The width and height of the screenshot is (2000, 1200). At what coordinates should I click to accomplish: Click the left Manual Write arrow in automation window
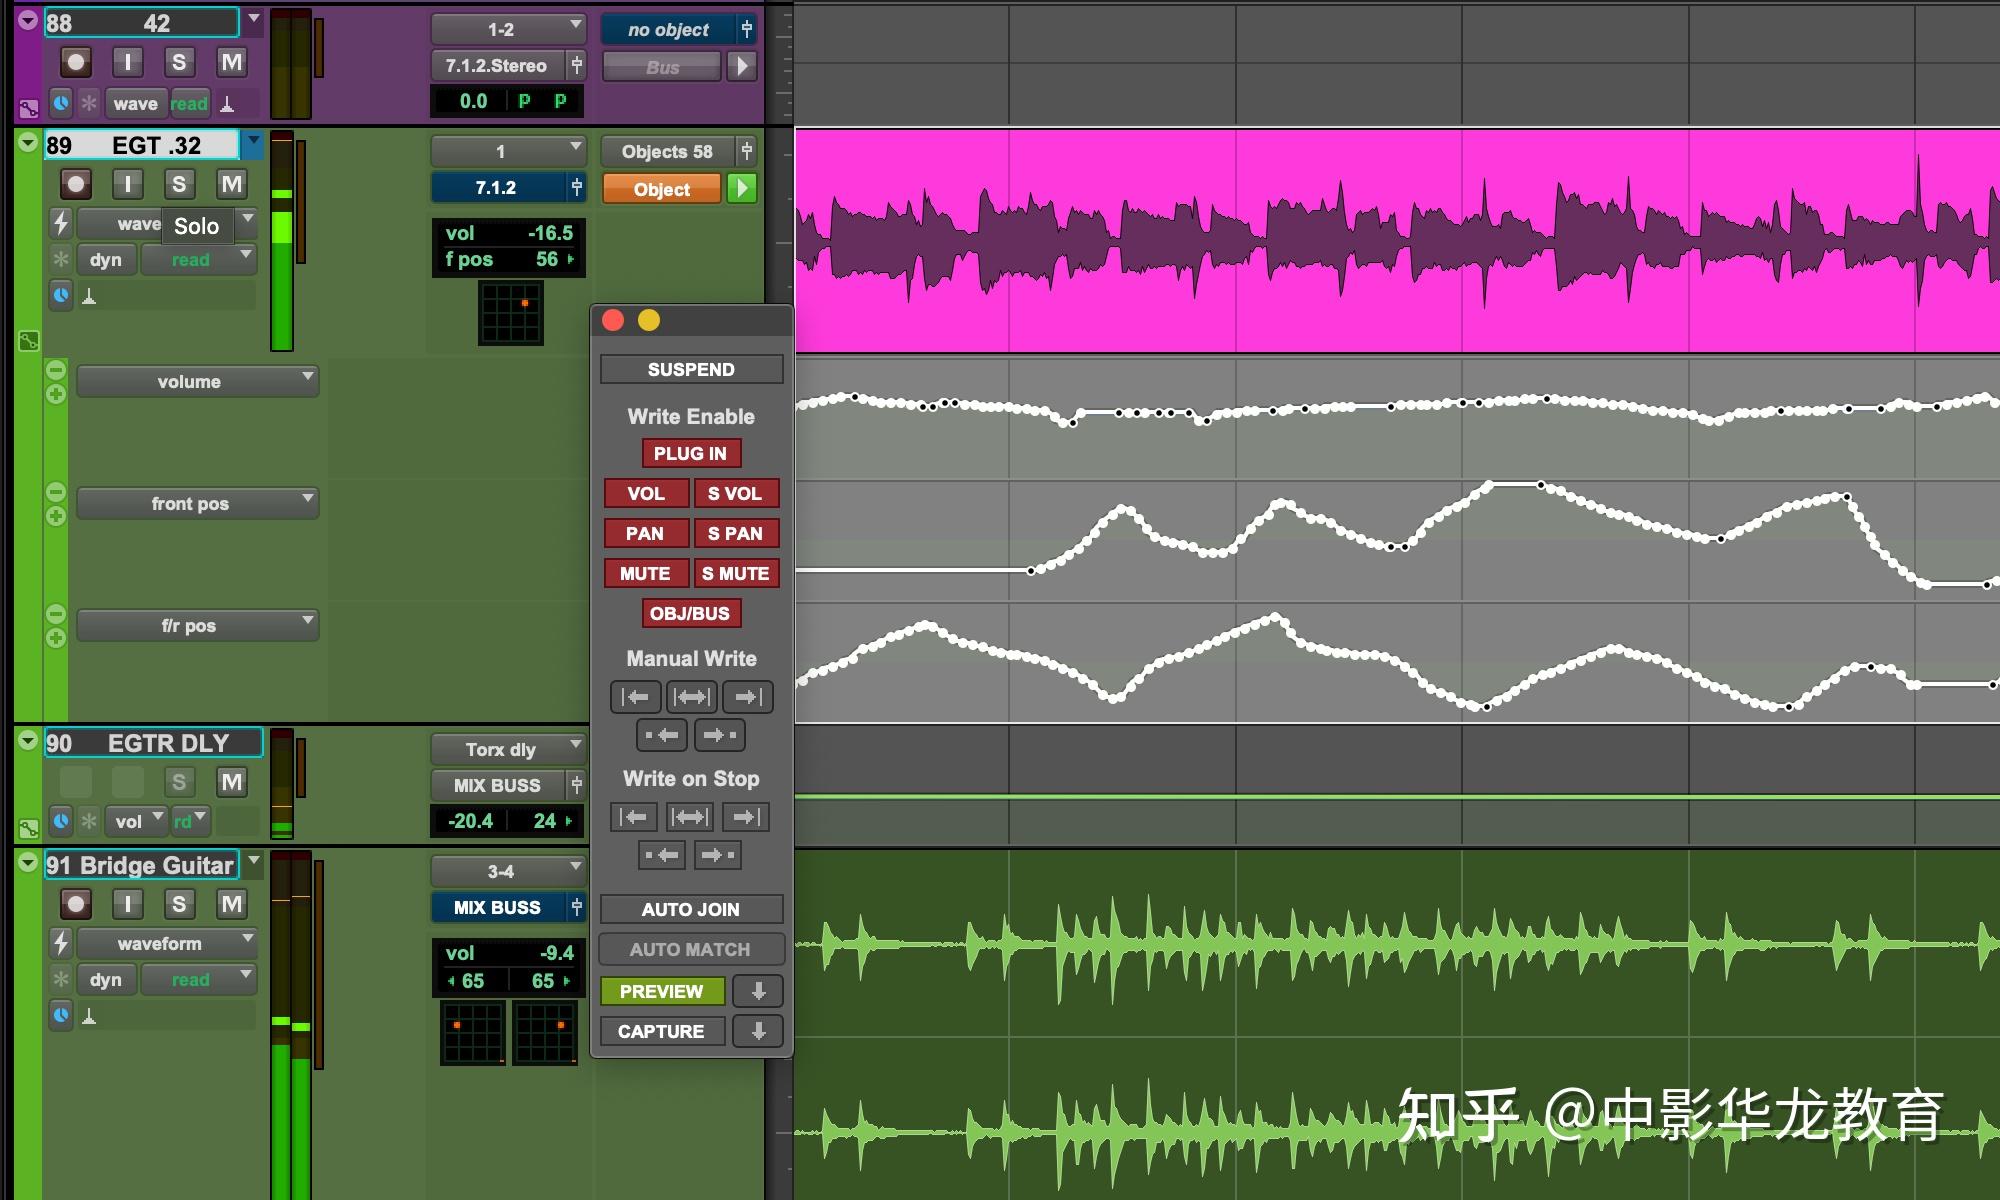tap(636, 697)
